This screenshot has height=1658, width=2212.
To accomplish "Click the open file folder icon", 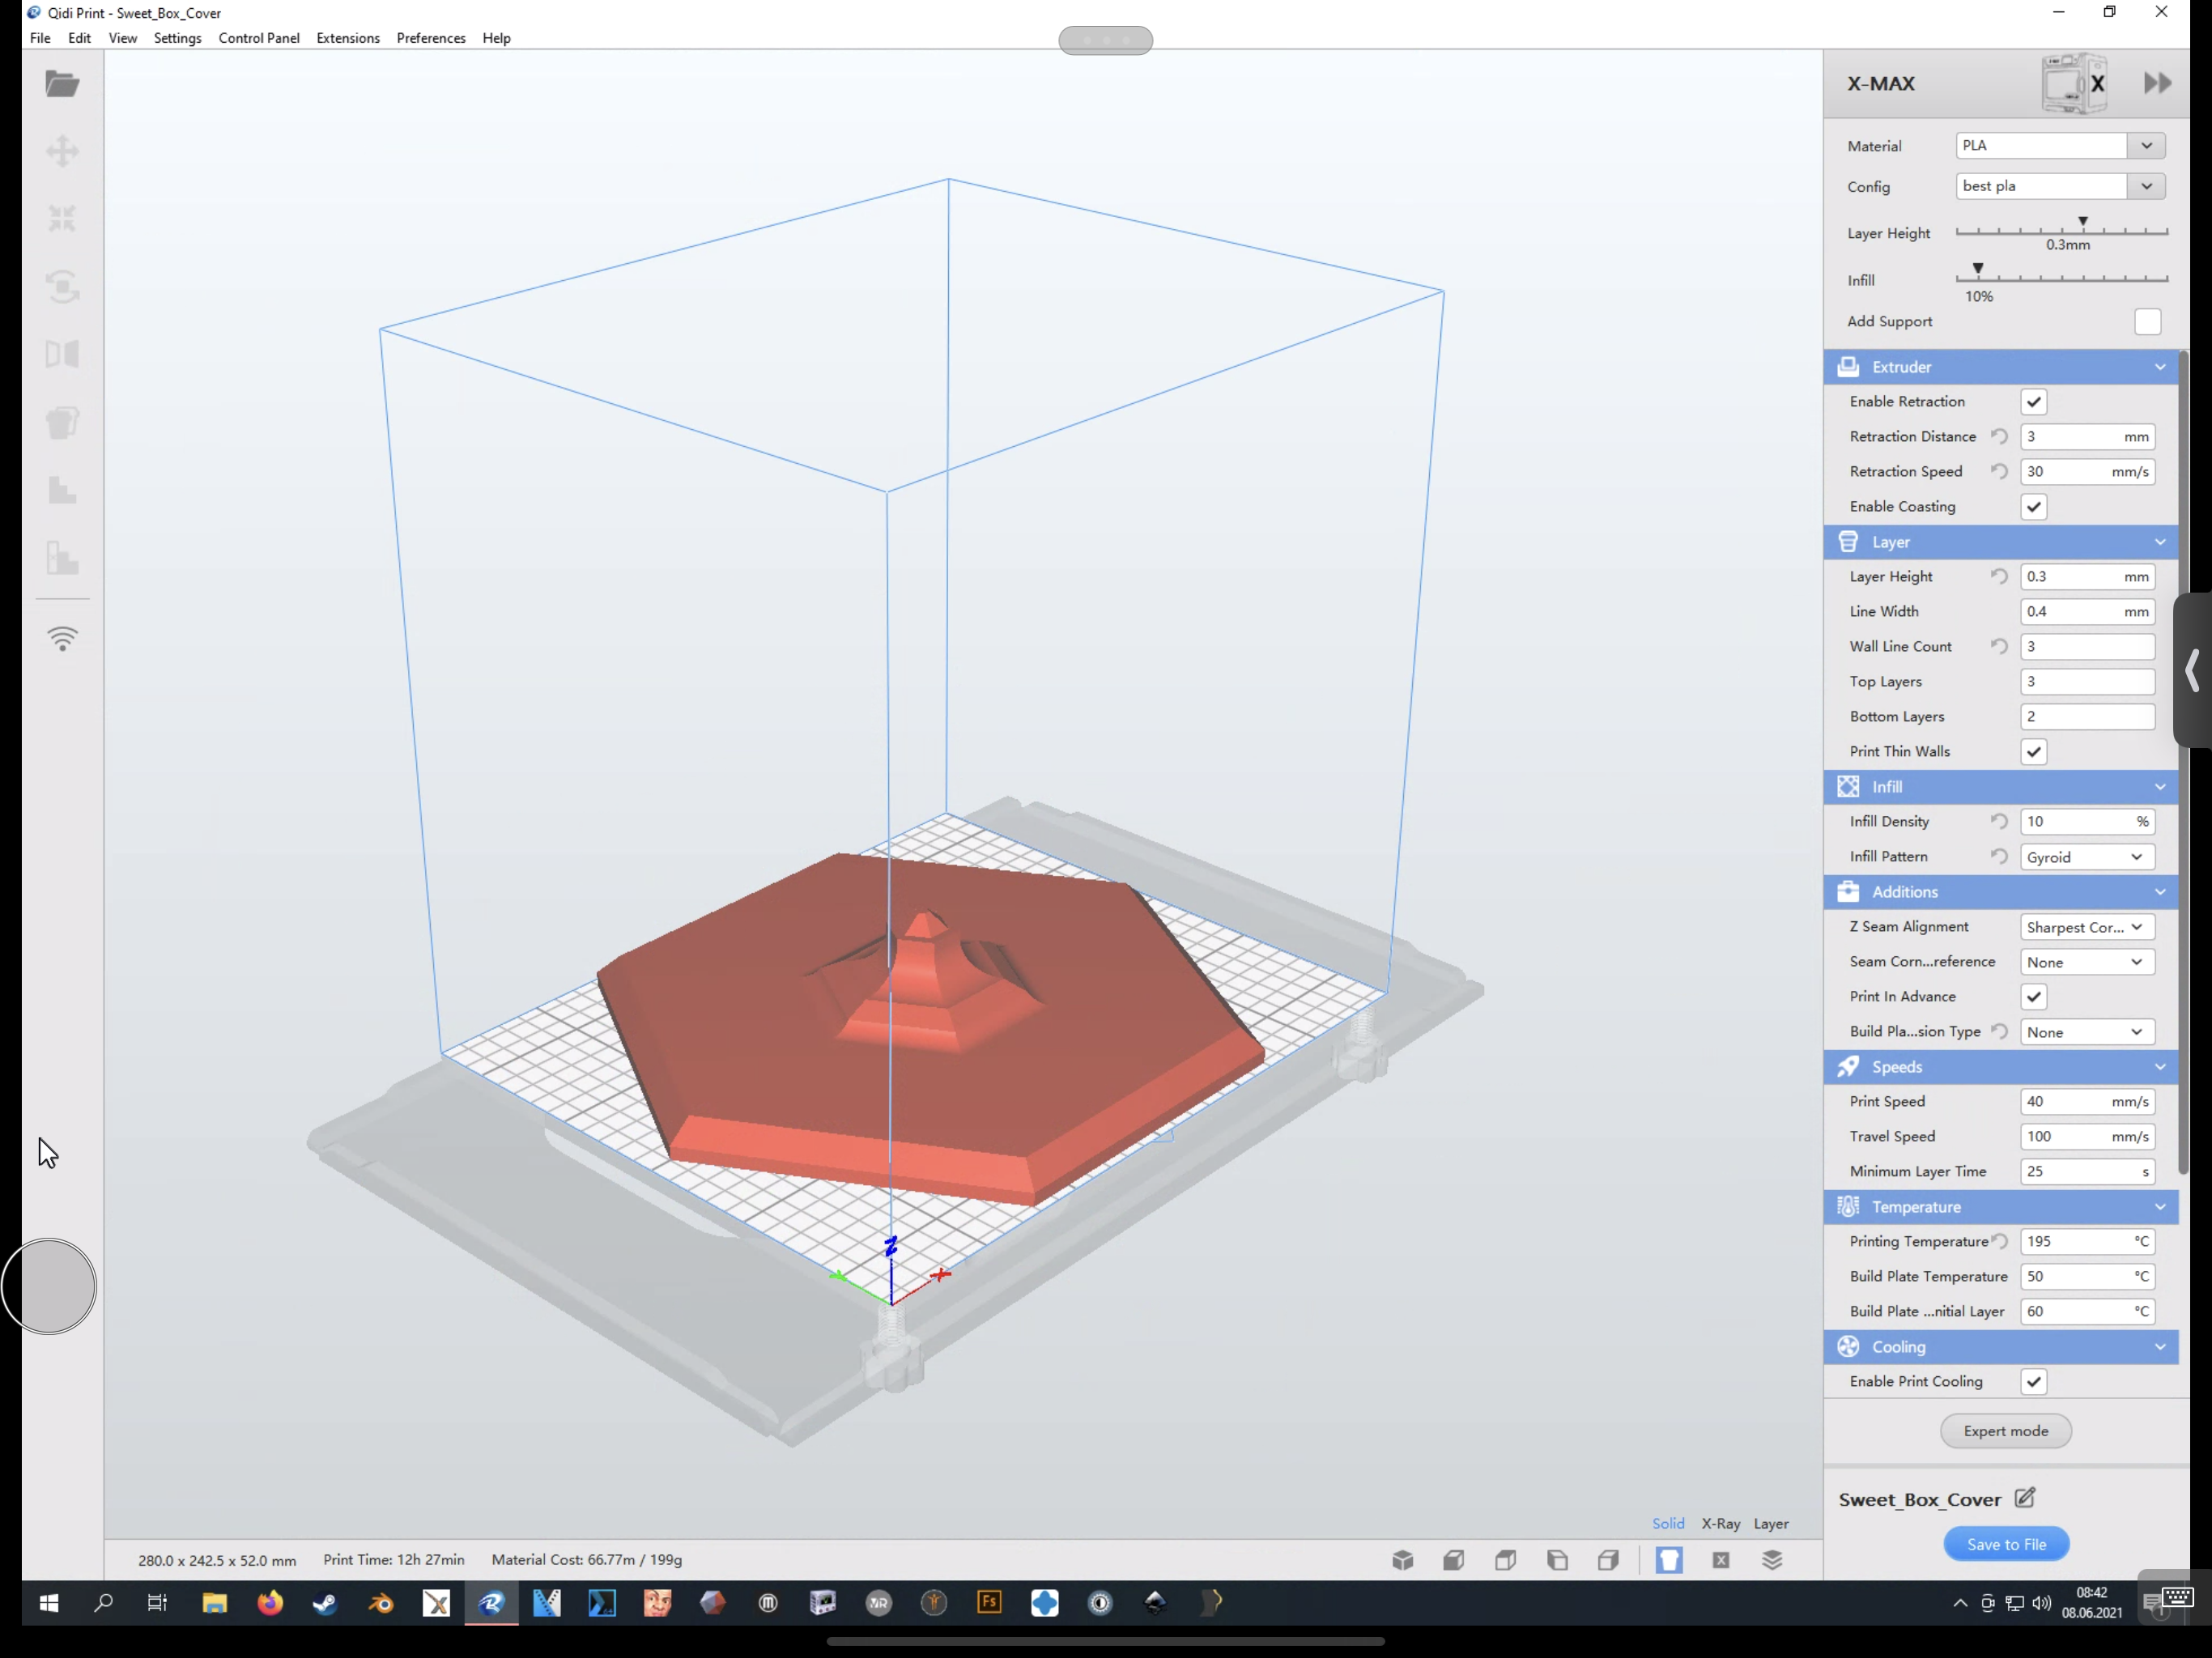I will click(x=62, y=84).
